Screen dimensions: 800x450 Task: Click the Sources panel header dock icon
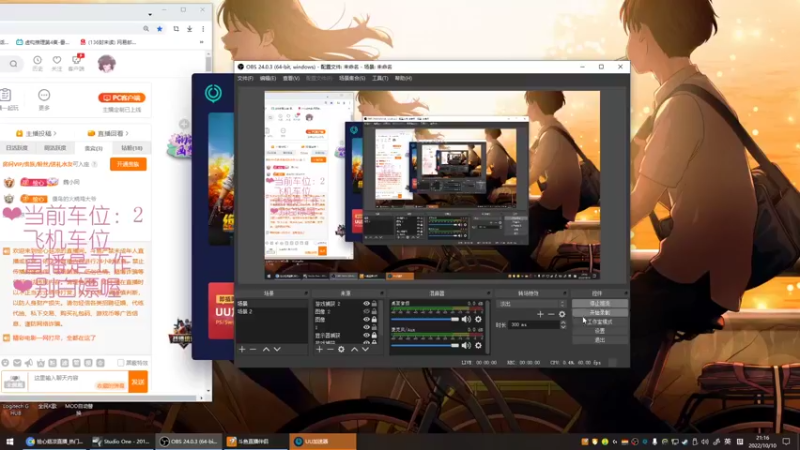click(x=382, y=293)
